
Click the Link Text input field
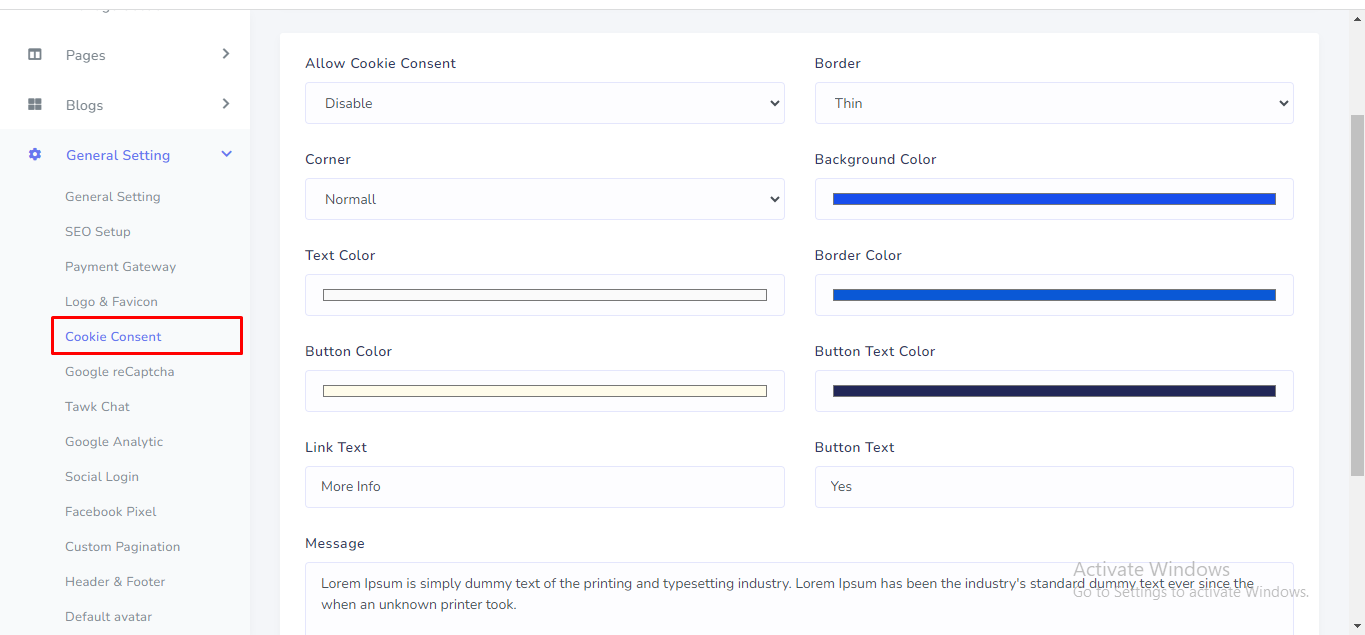tap(544, 487)
